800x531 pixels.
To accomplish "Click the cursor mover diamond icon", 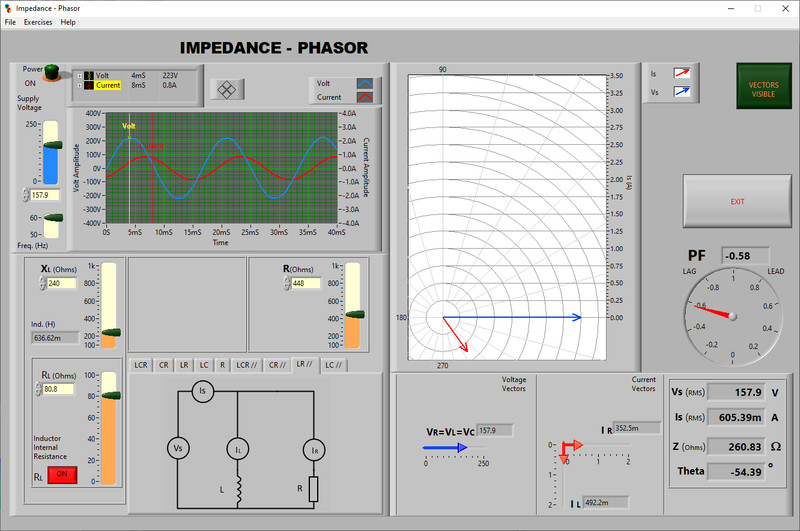I will pyautogui.click(x=227, y=90).
